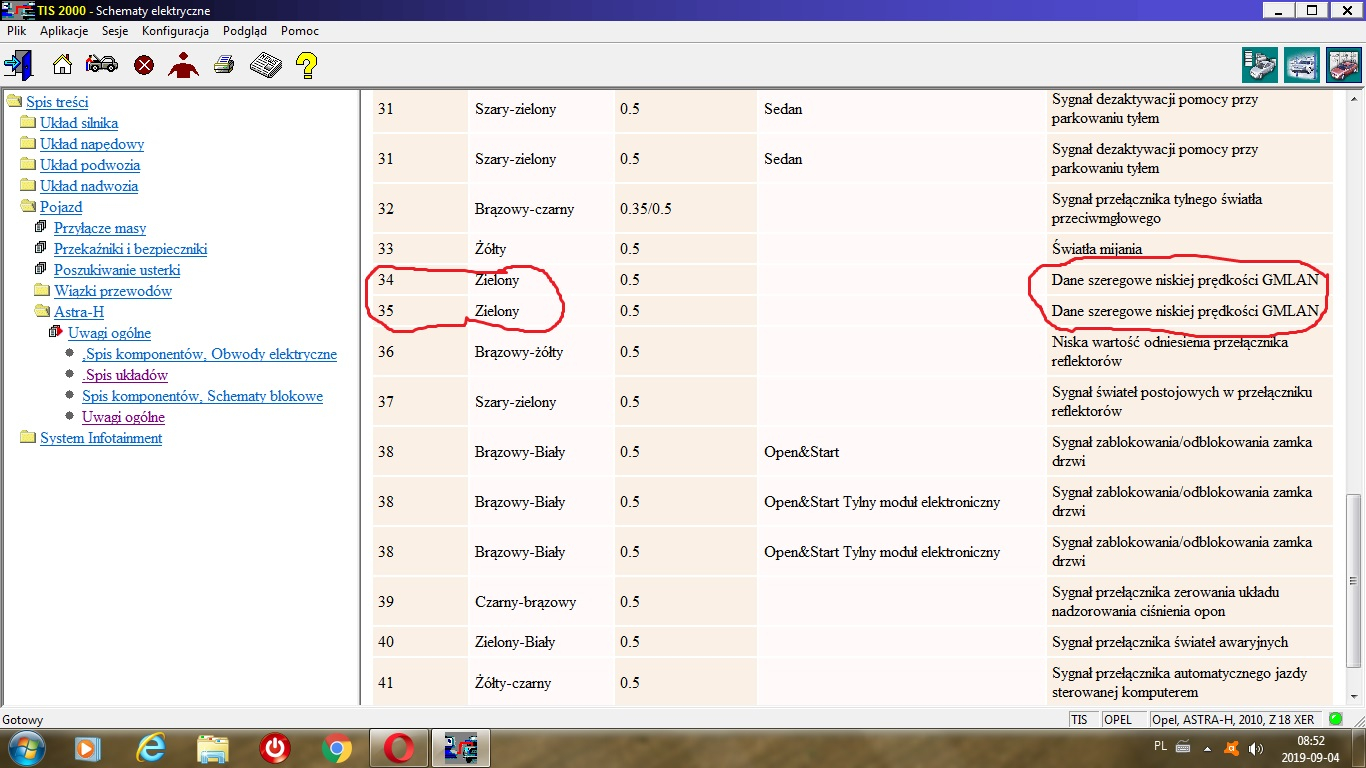Click the vertical scrollbar down arrow
This screenshot has height=768, width=1366.
tap(1354, 697)
